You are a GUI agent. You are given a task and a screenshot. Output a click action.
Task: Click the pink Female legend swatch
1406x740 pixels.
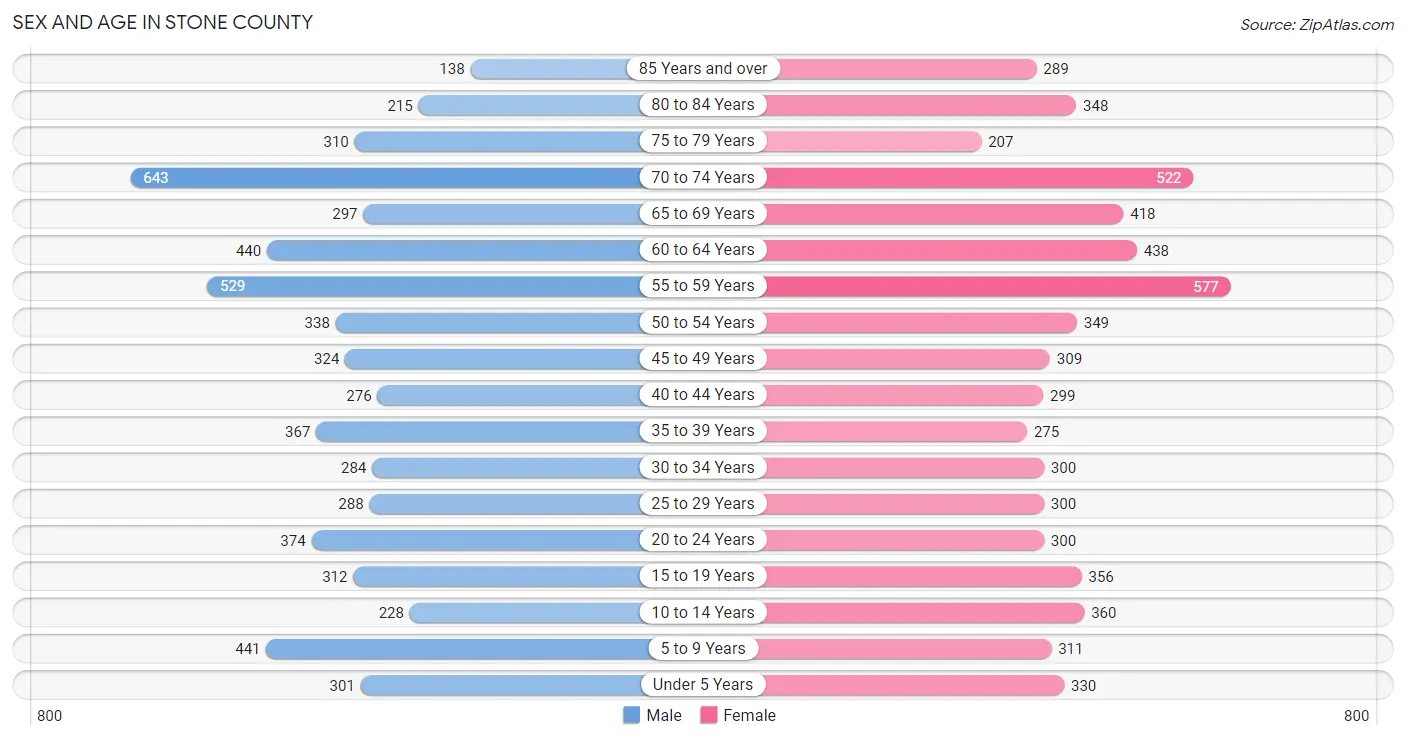pos(709,715)
